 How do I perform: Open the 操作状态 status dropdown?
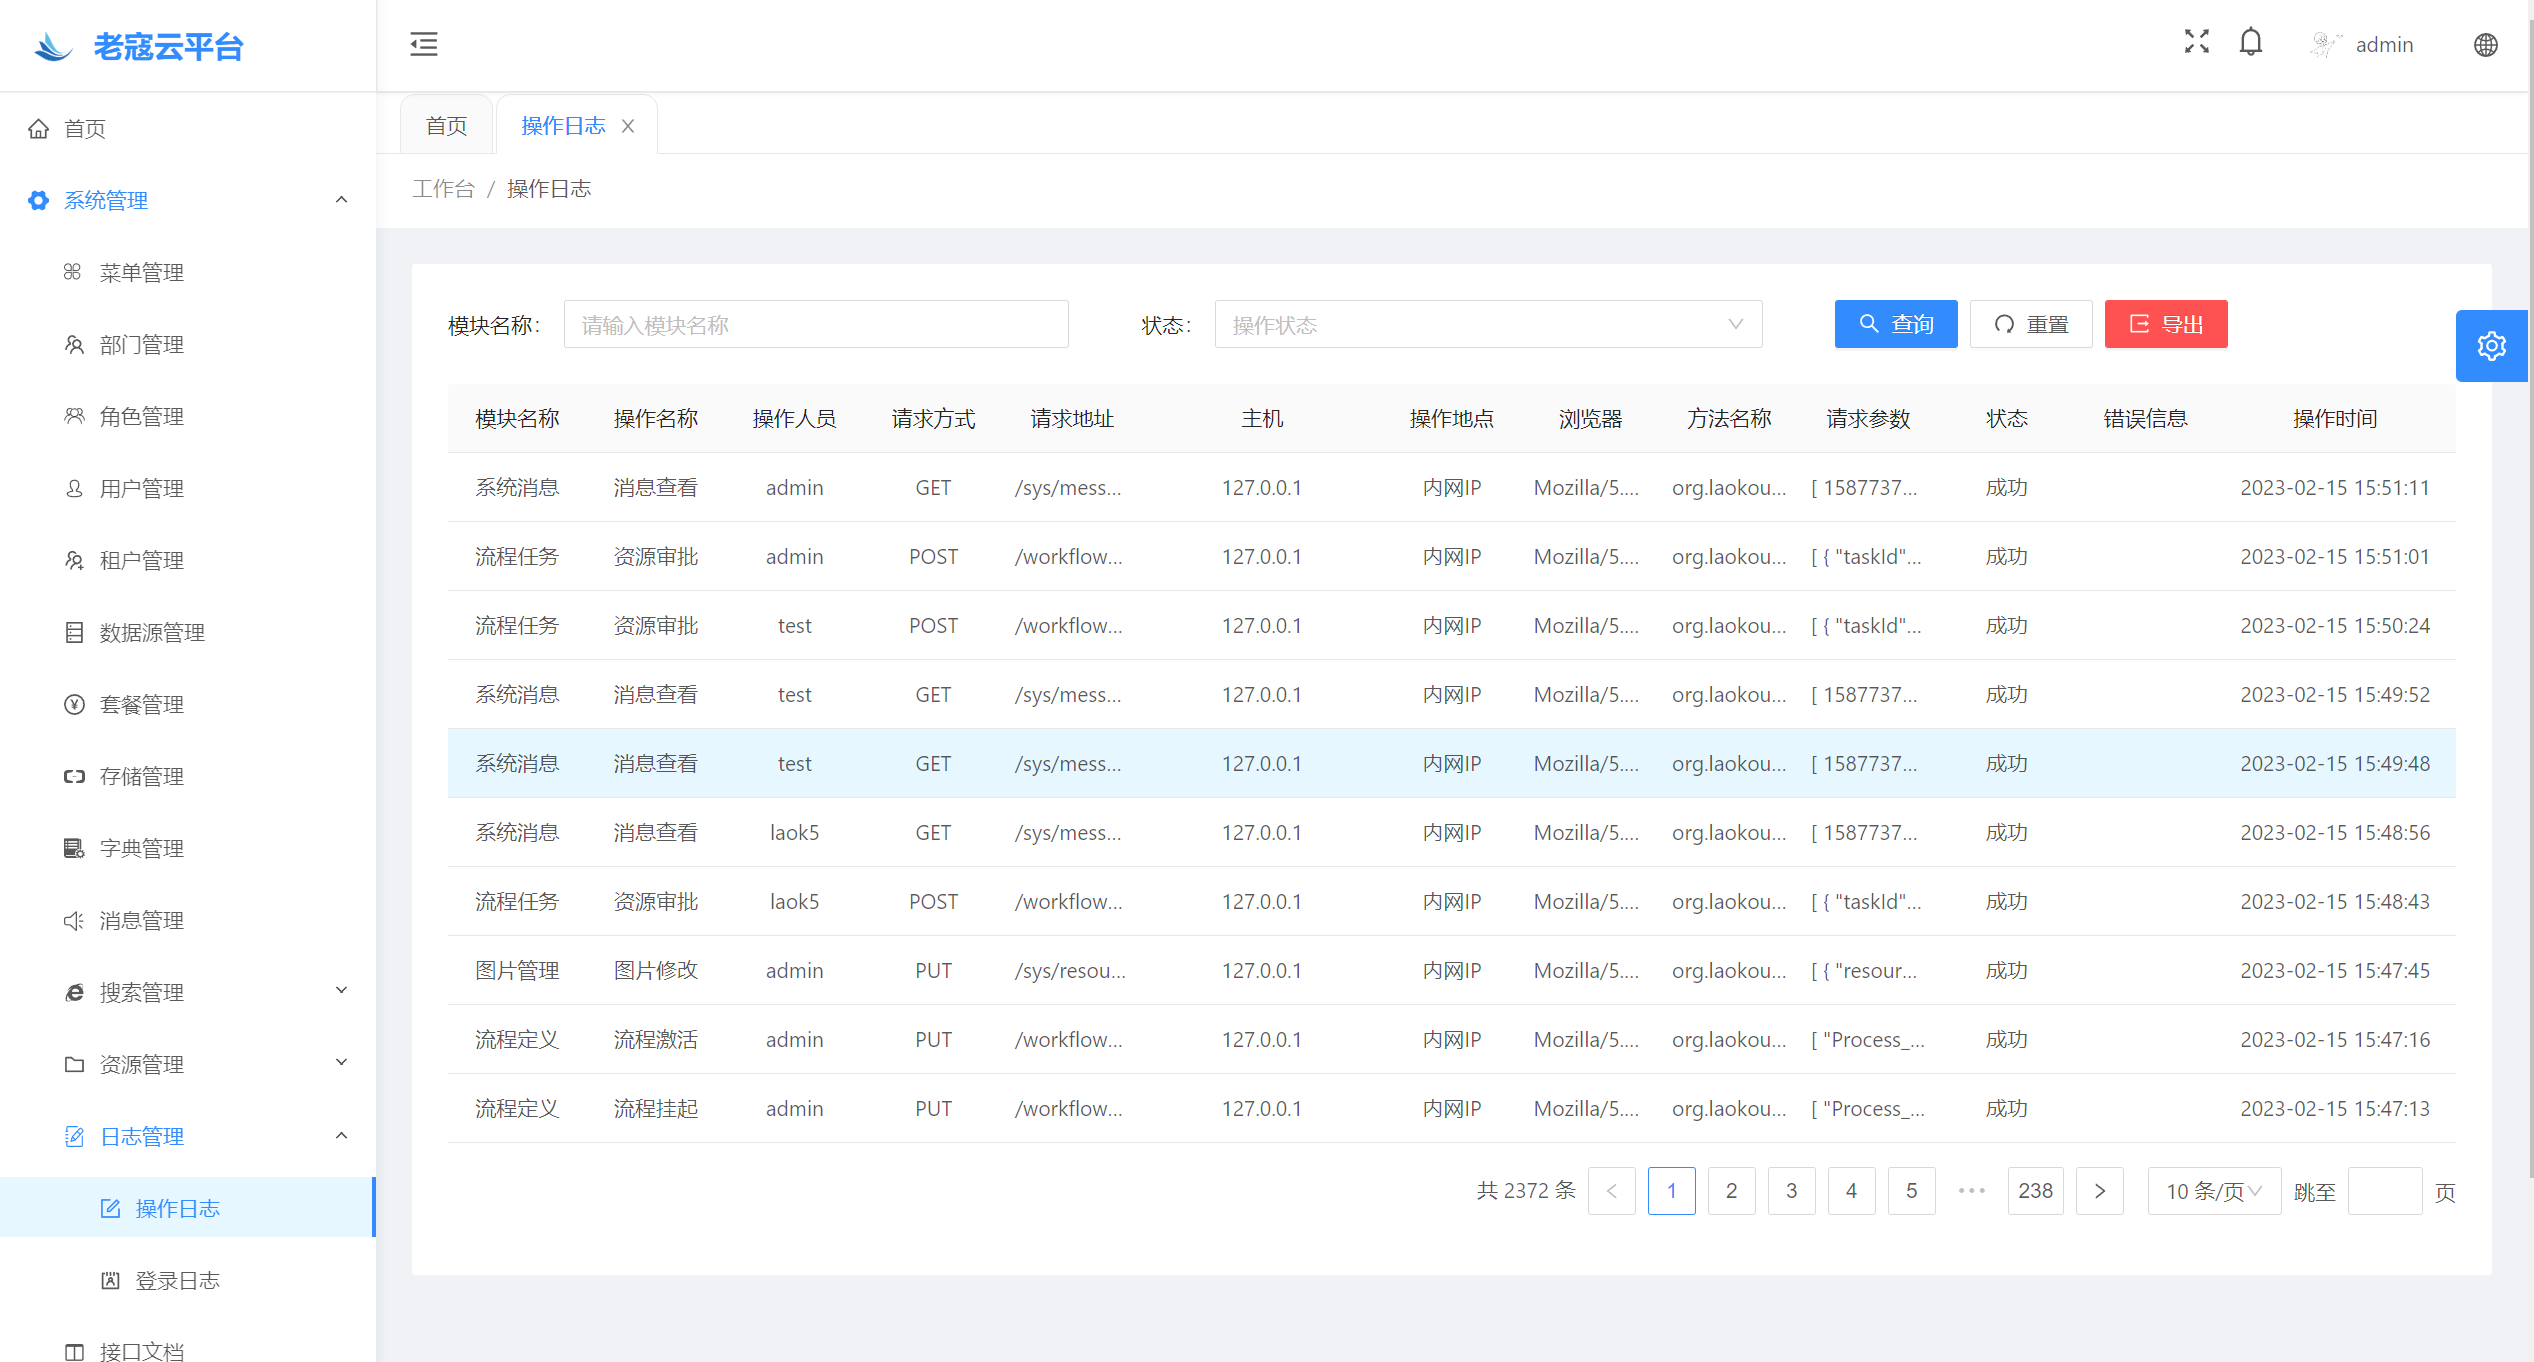(1487, 325)
